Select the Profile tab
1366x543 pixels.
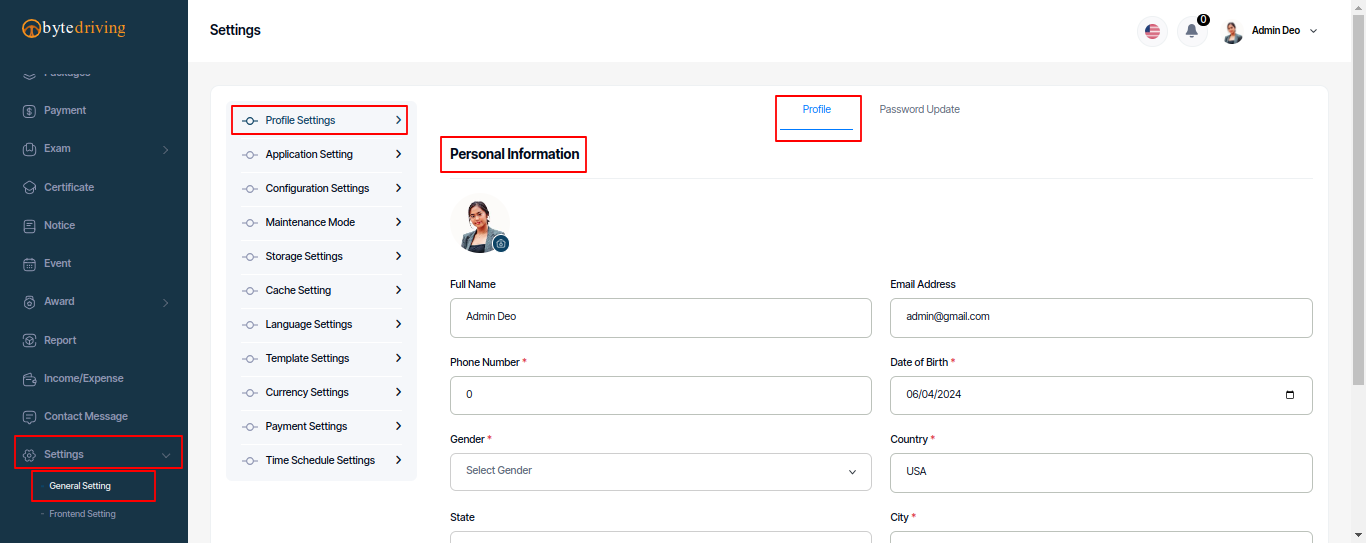pos(817,110)
